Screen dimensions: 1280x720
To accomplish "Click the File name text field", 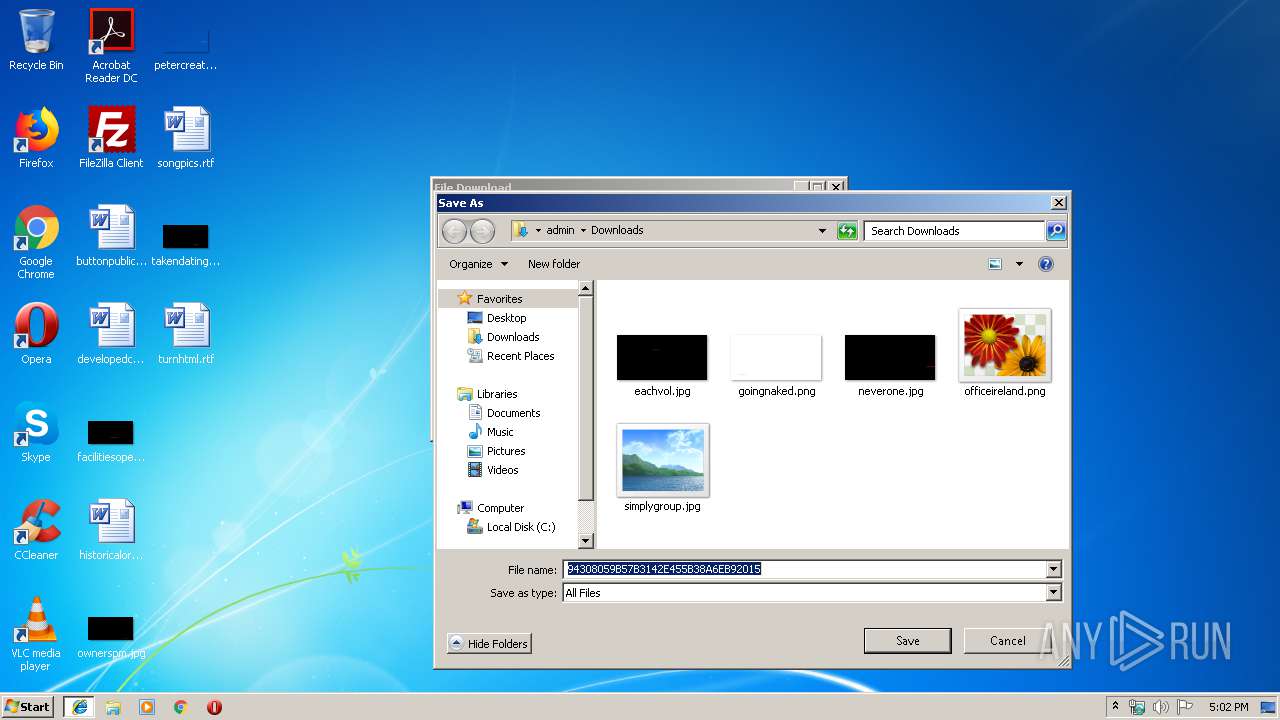I will [805, 569].
